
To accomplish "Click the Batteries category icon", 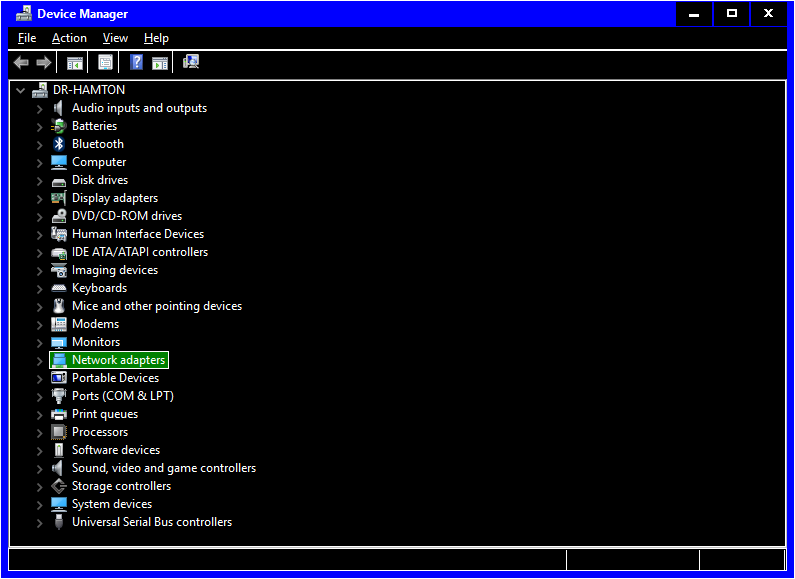I will (x=59, y=126).
